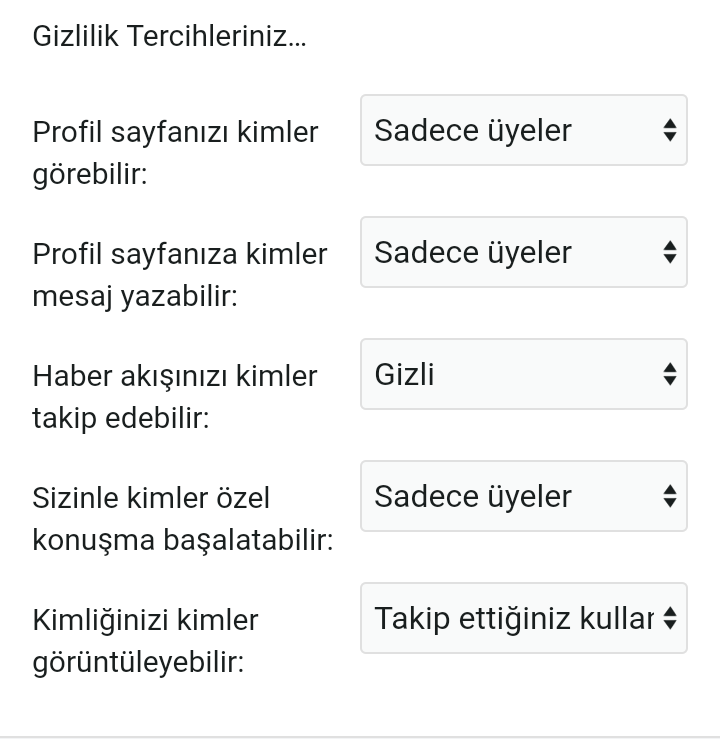The image size is (720, 739).
Task: Click the arrow icon on profile message dropdown
Action: [670, 252]
